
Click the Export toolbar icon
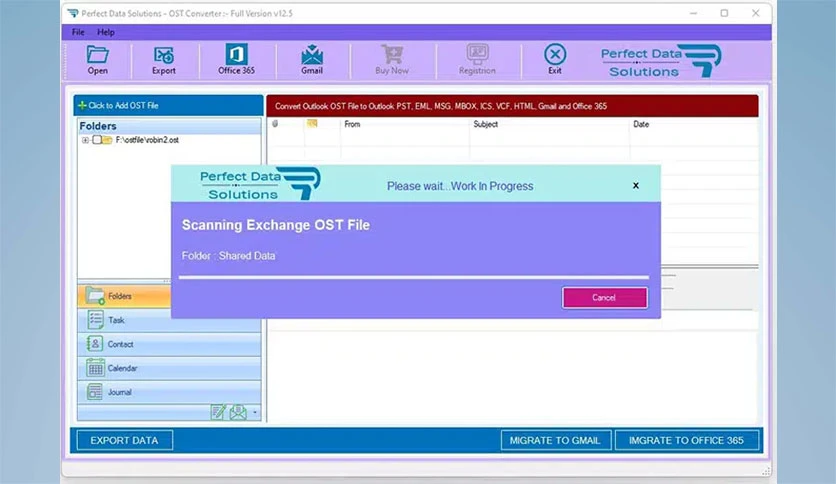[164, 60]
